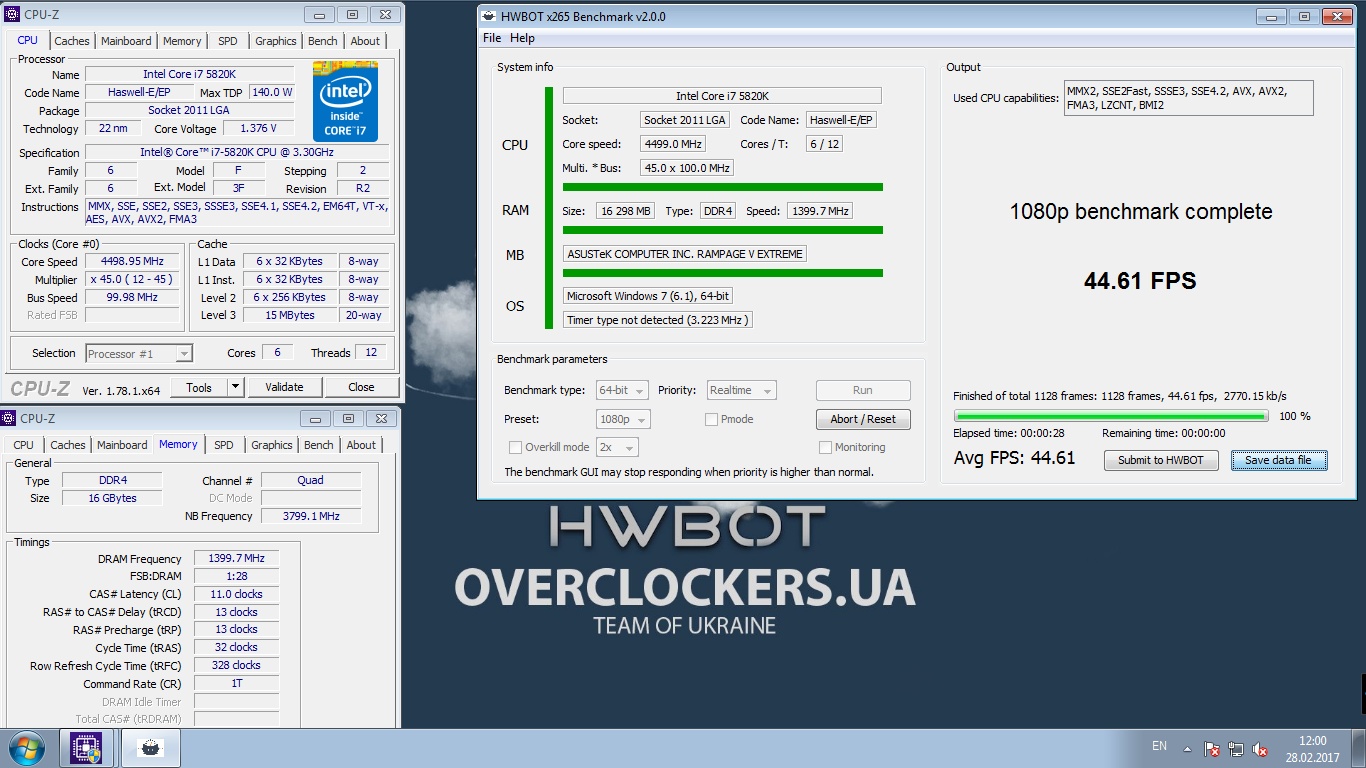1366x768 pixels.
Task: Click the Multiplier x 45.0 field
Action: tap(133, 280)
